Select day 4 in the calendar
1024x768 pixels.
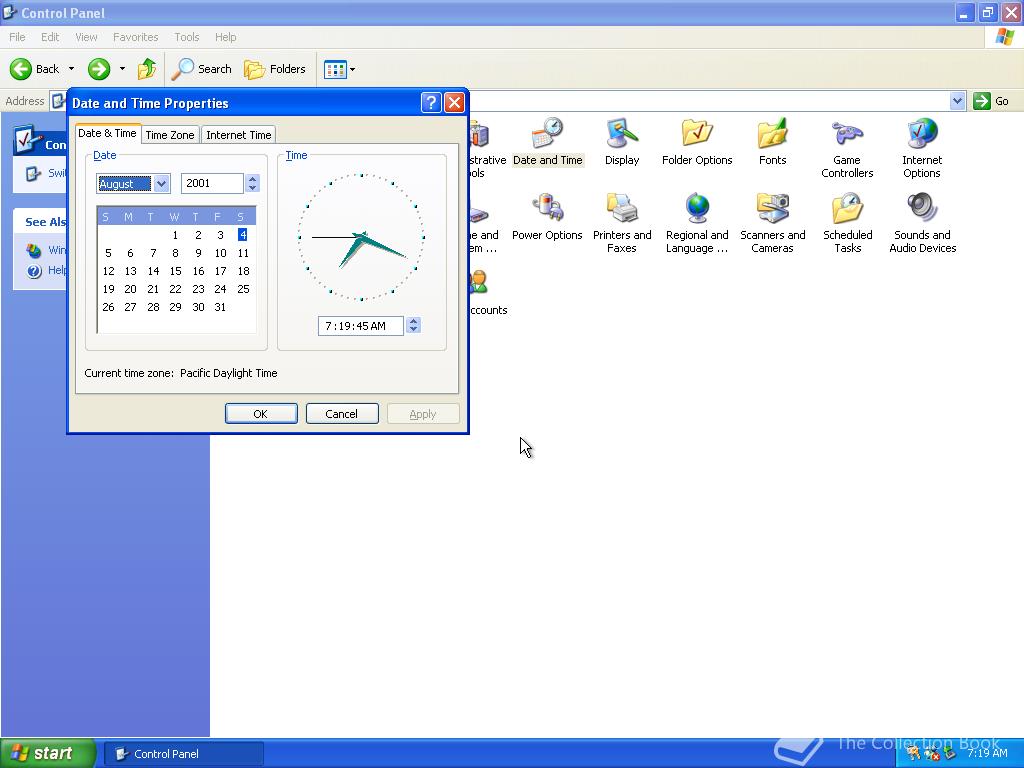(x=242, y=234)
